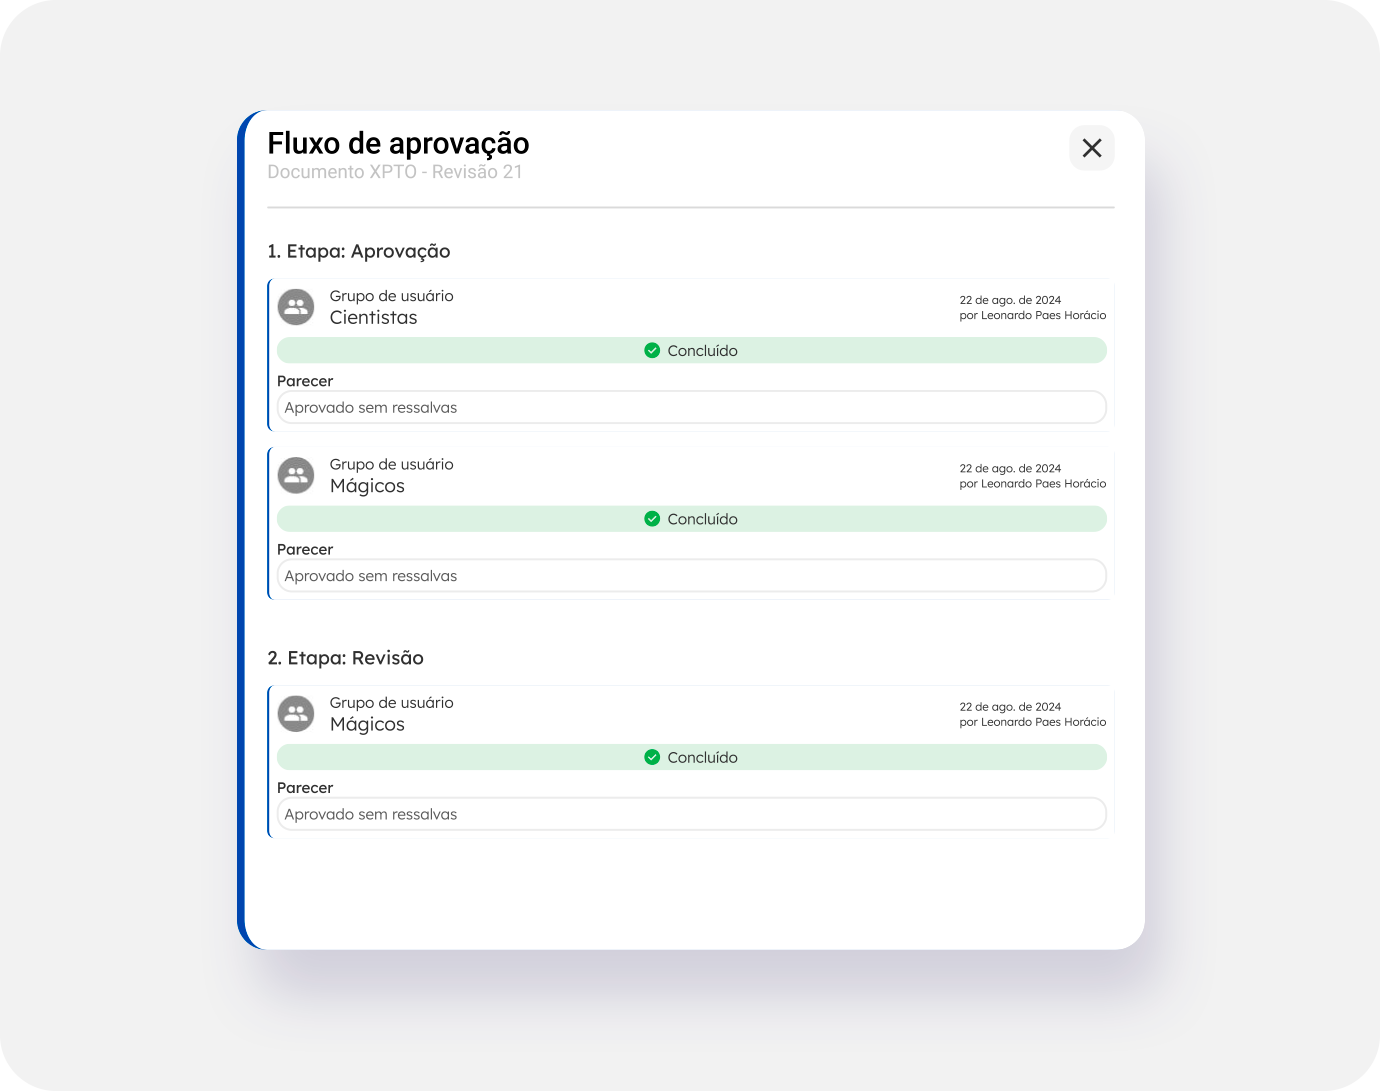Focus the Parecer field under Cientistas
The width and height of the screenshot is (1380, 1091).
click(x=691, y=408)
